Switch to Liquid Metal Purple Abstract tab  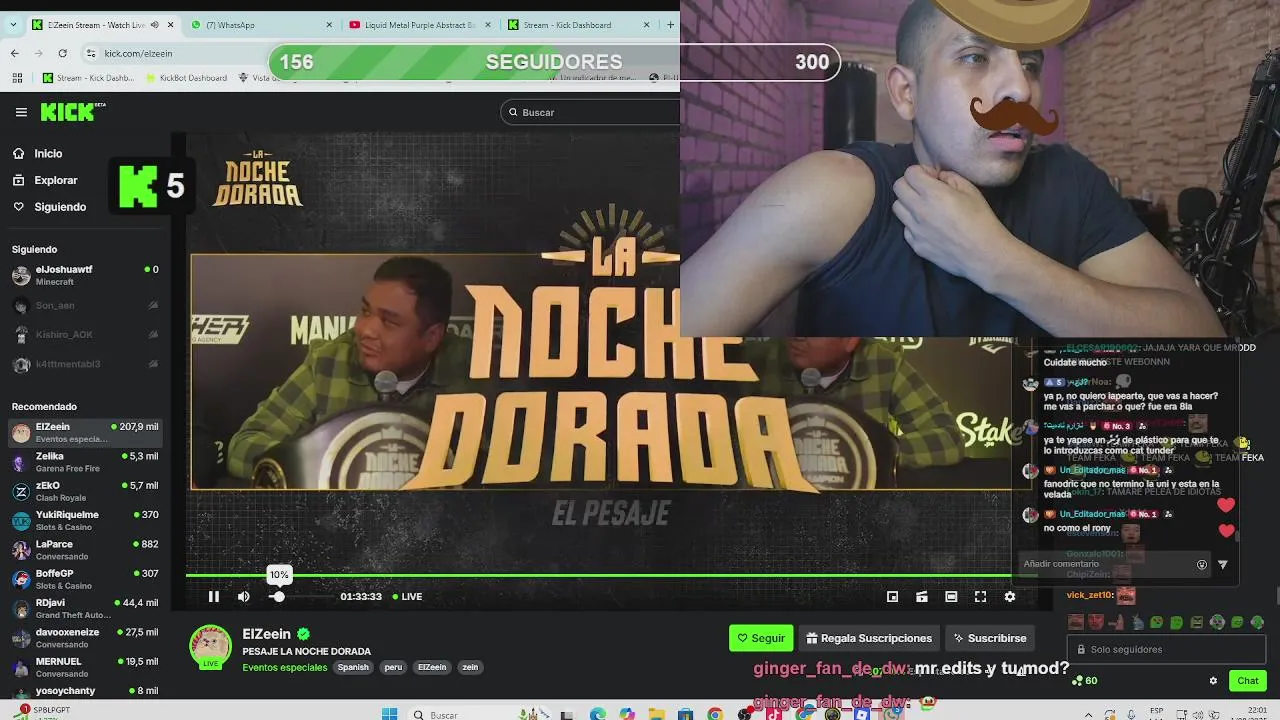click(x=418, y=25)
